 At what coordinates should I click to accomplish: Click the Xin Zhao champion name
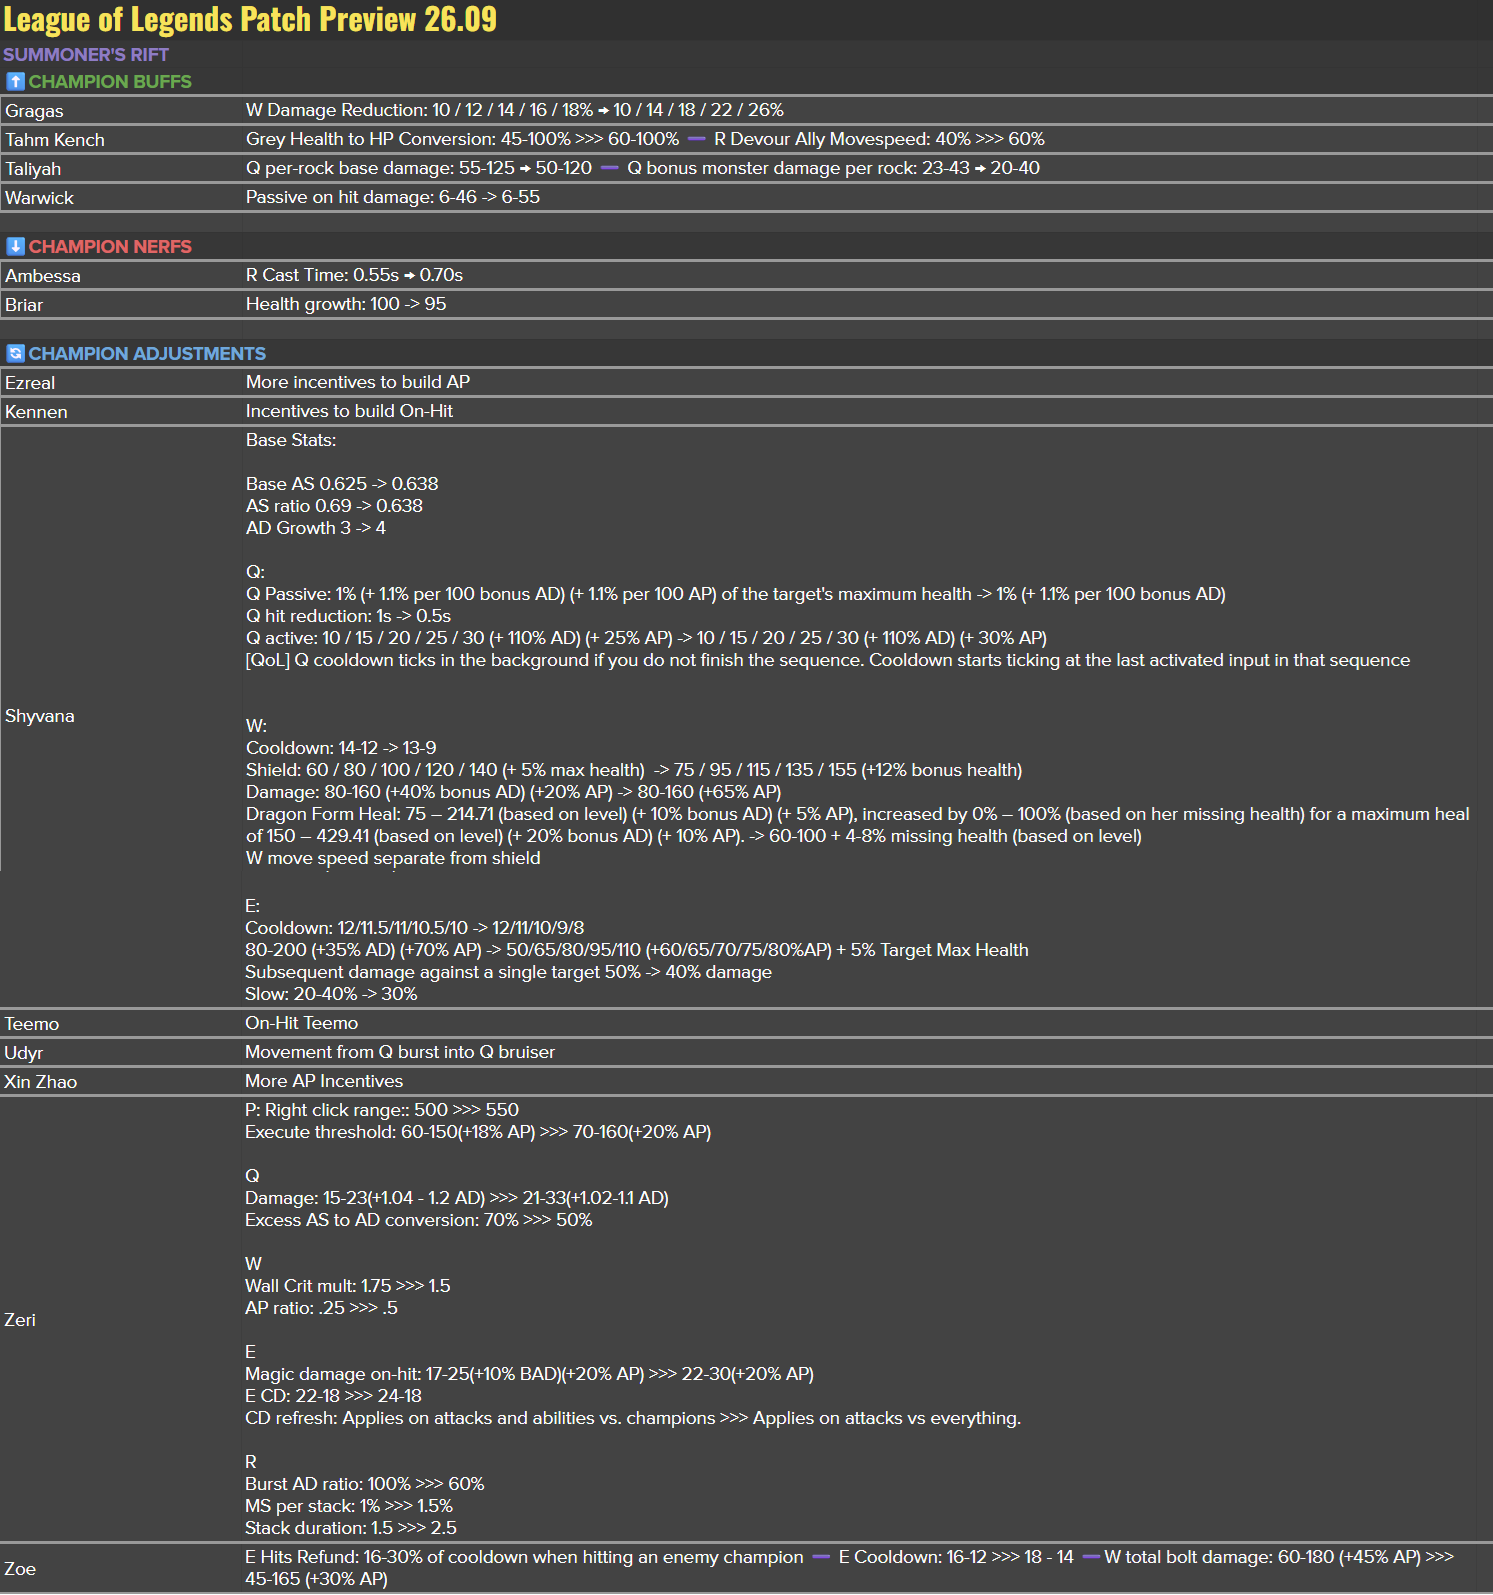pos(41,1082)
